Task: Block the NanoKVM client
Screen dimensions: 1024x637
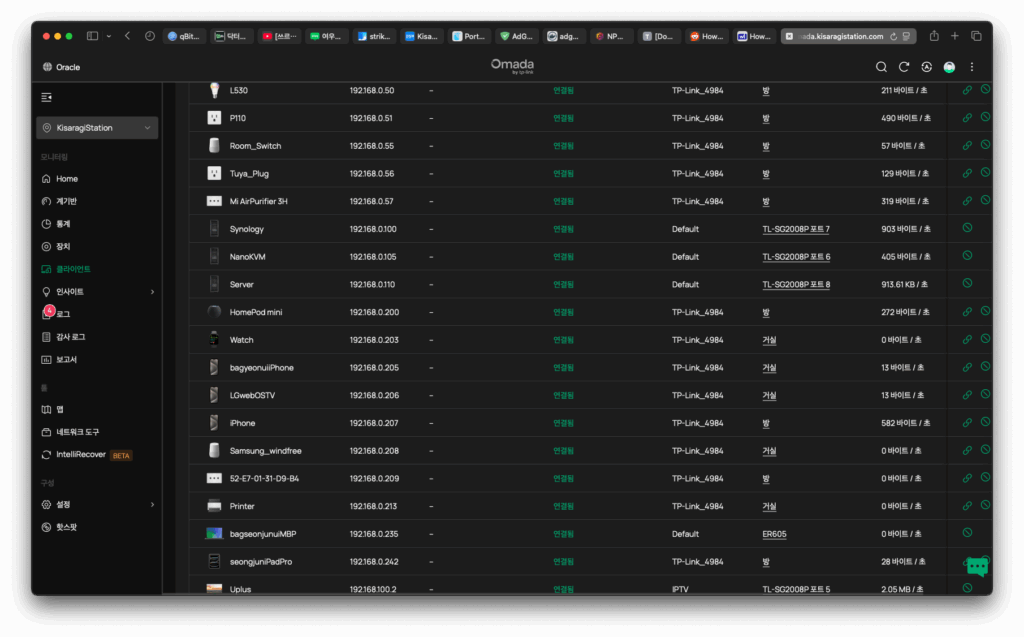Action: coord(968,255)
